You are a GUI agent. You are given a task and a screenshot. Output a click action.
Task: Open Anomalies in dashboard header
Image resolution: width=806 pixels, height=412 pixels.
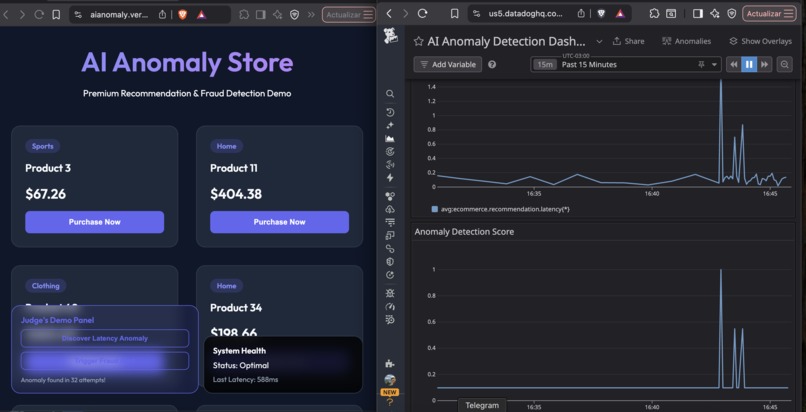click(687, 41)
